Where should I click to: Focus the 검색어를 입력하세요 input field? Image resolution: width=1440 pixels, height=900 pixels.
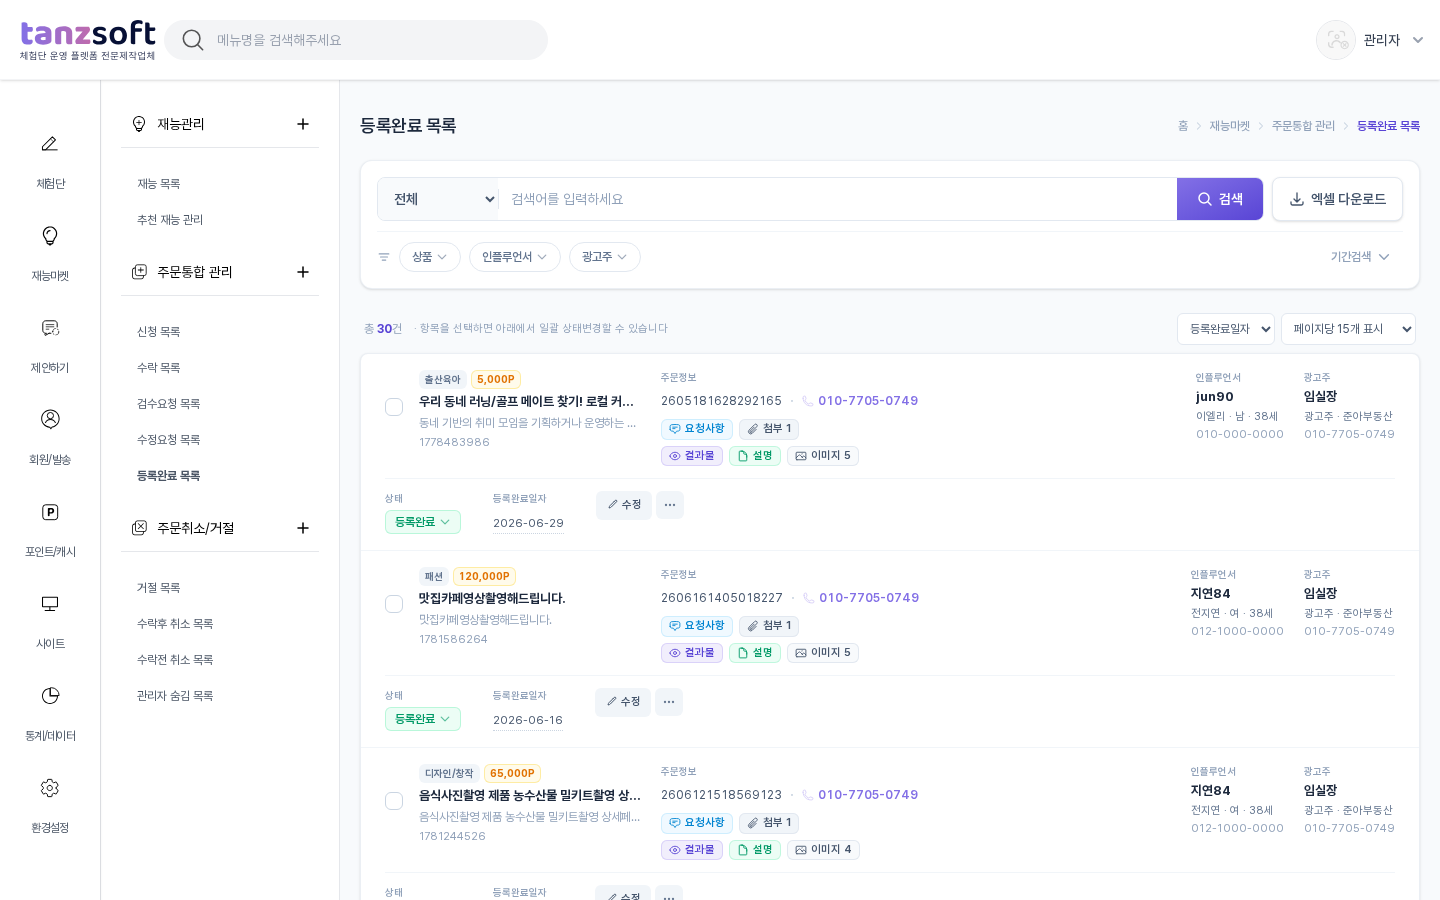tap(838, 199)
